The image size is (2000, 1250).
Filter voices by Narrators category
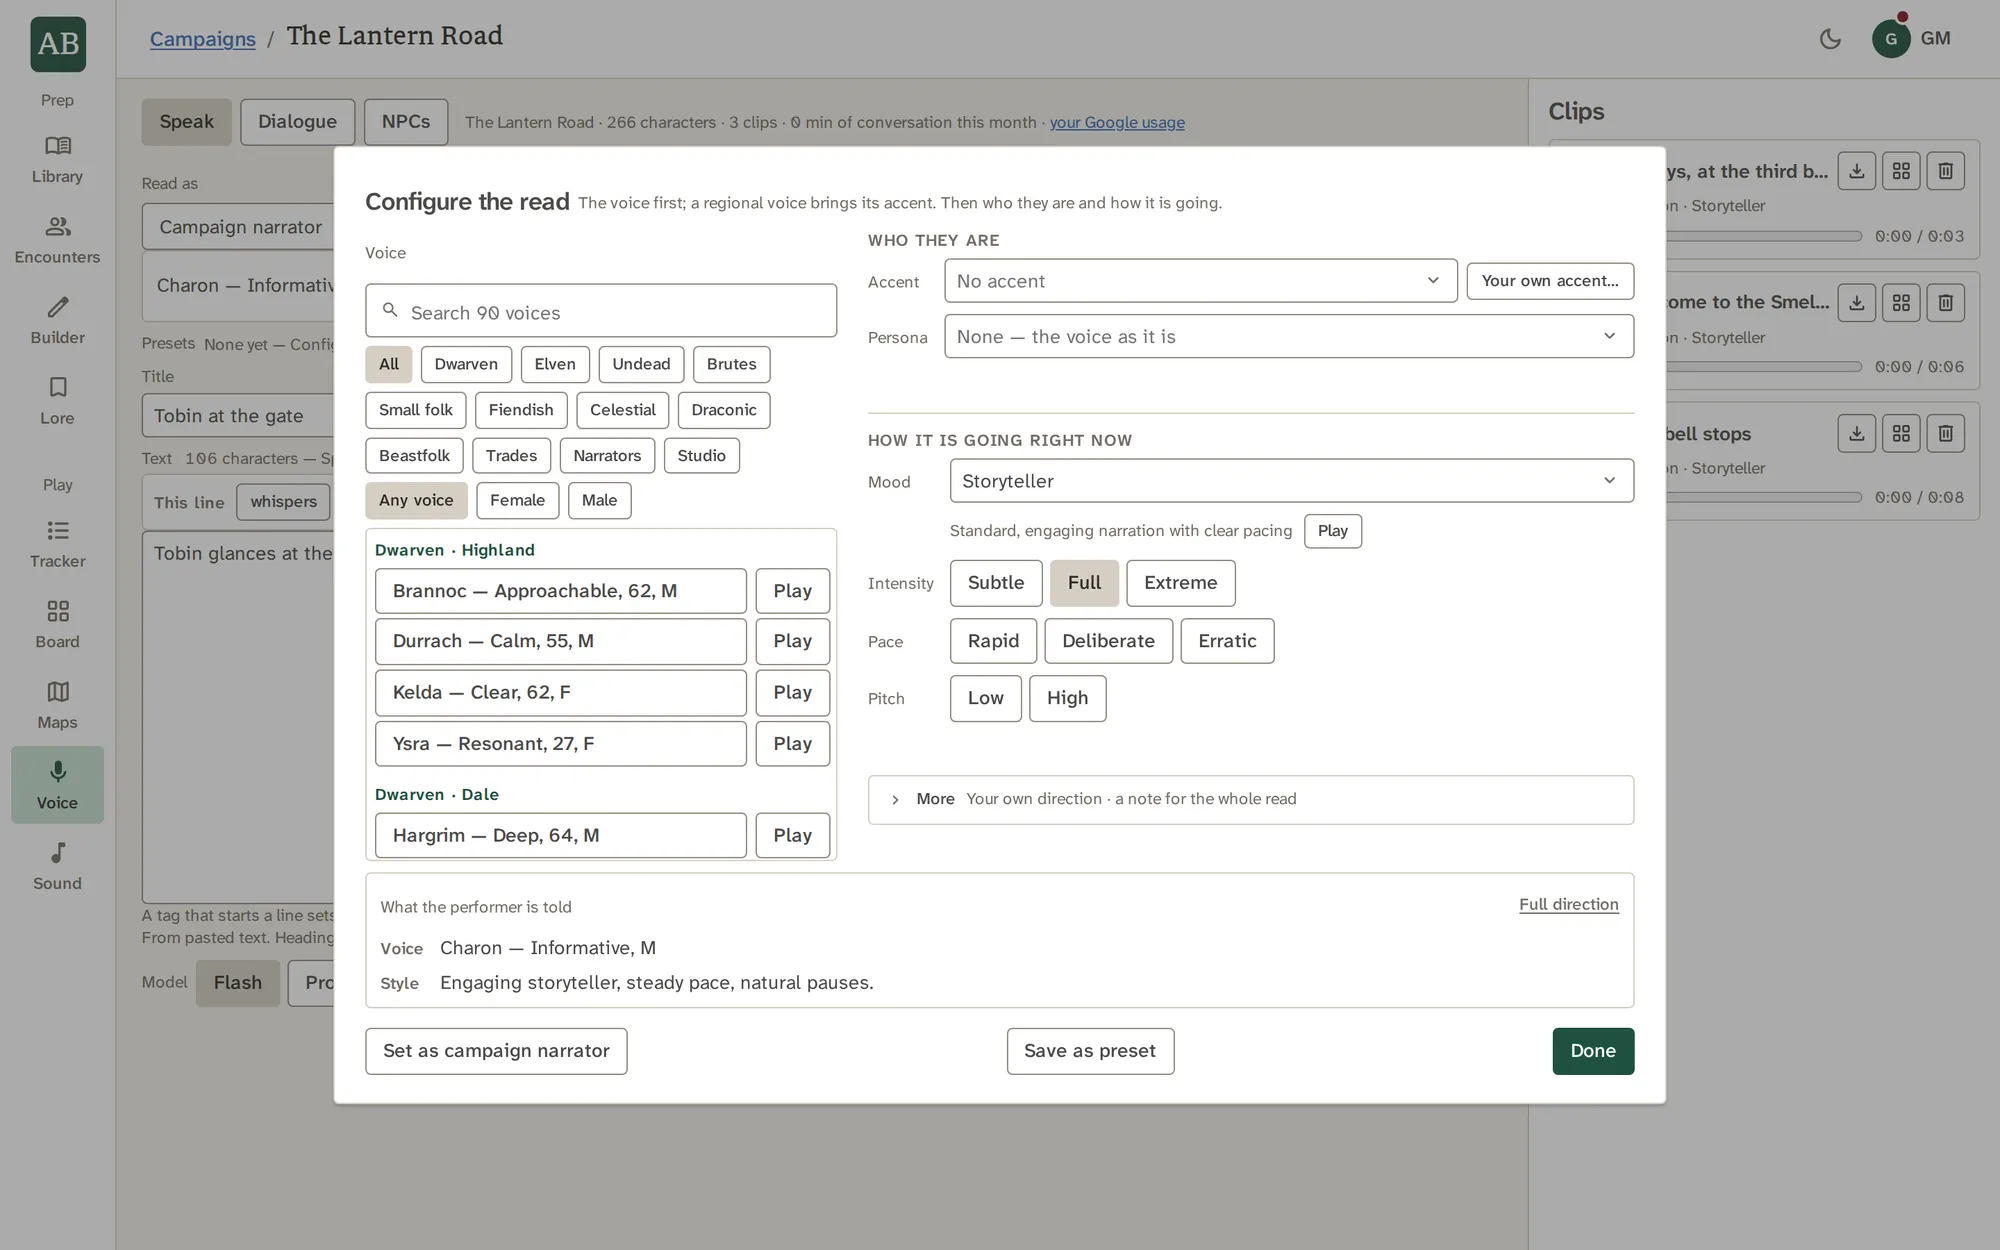(x=607, y=455)
